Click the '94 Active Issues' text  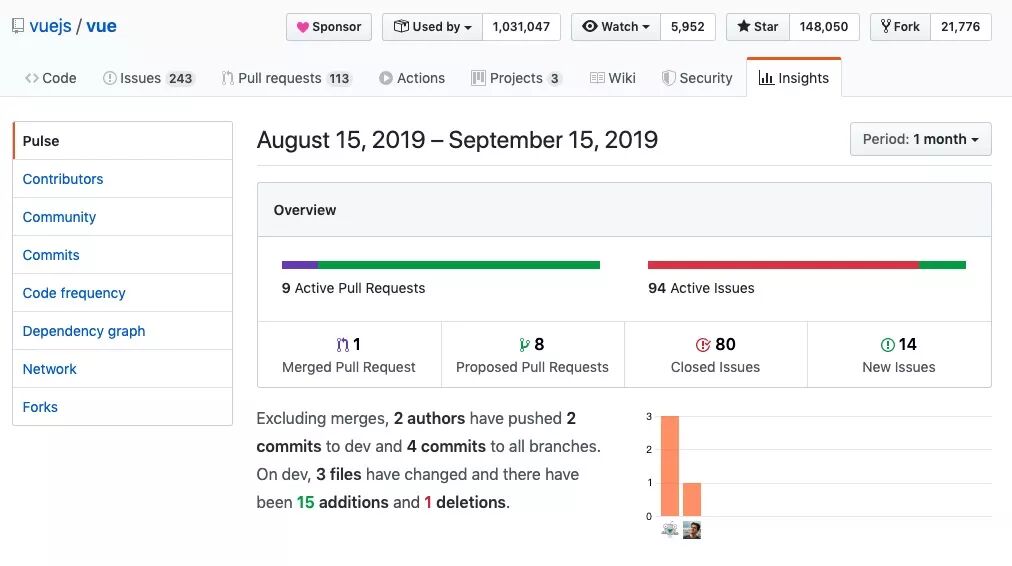tap(701, 288)
